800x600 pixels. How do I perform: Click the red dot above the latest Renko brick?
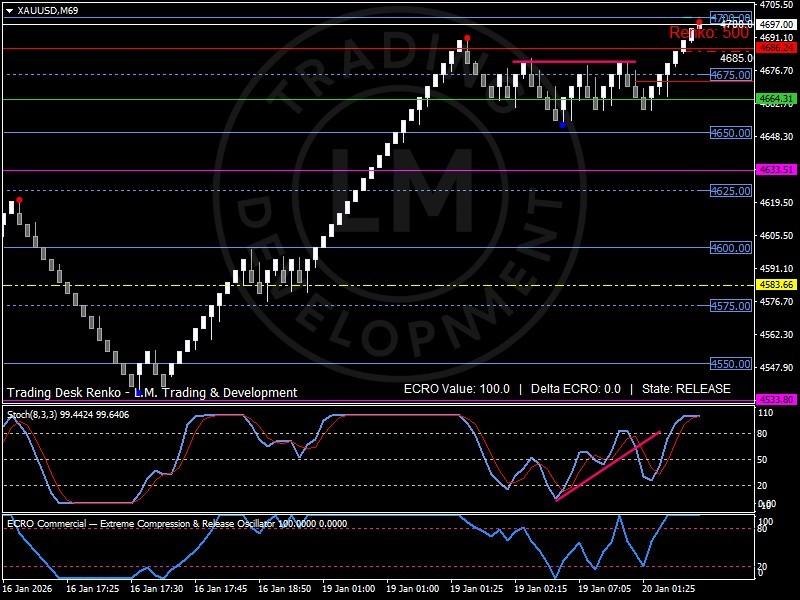tap(699, 21)
